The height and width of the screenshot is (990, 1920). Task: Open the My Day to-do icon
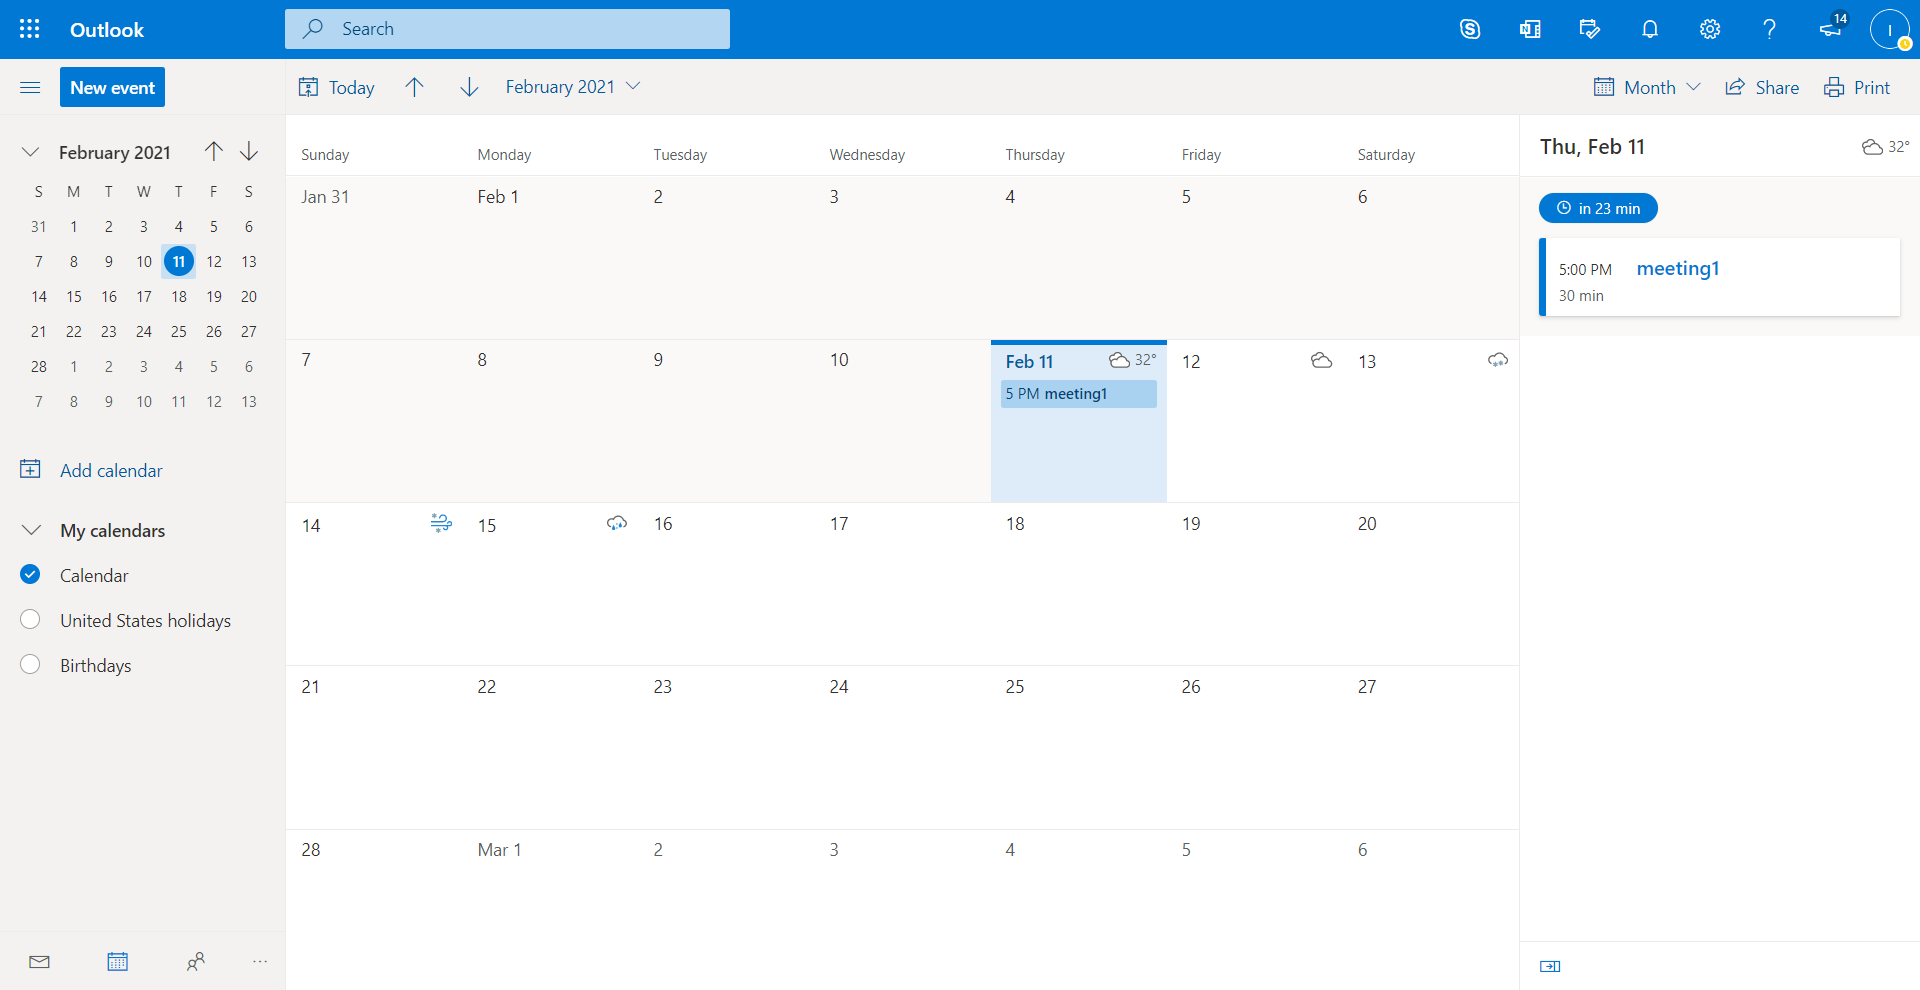tap(1589, 29)
